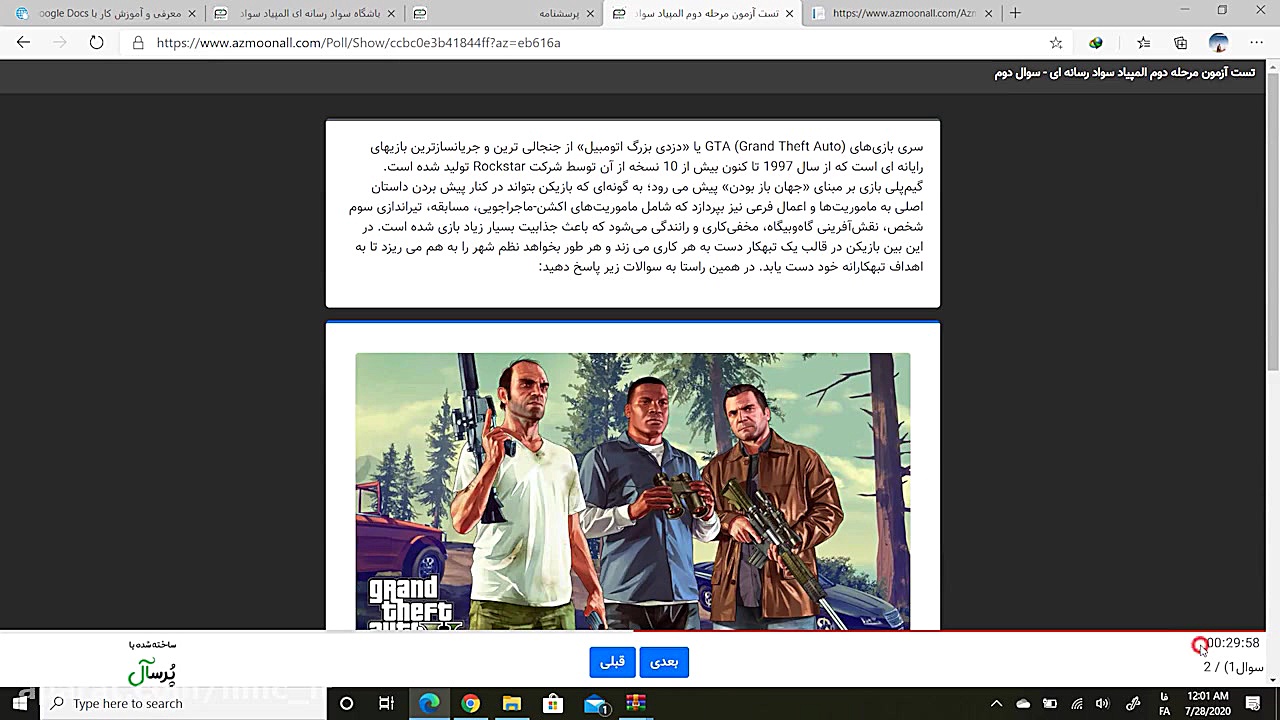This screenshot has height=720, width=1280.
Task: Click the Internet Download Manager extension icon
Action: pyautogui.click(x=1096, y=43)
